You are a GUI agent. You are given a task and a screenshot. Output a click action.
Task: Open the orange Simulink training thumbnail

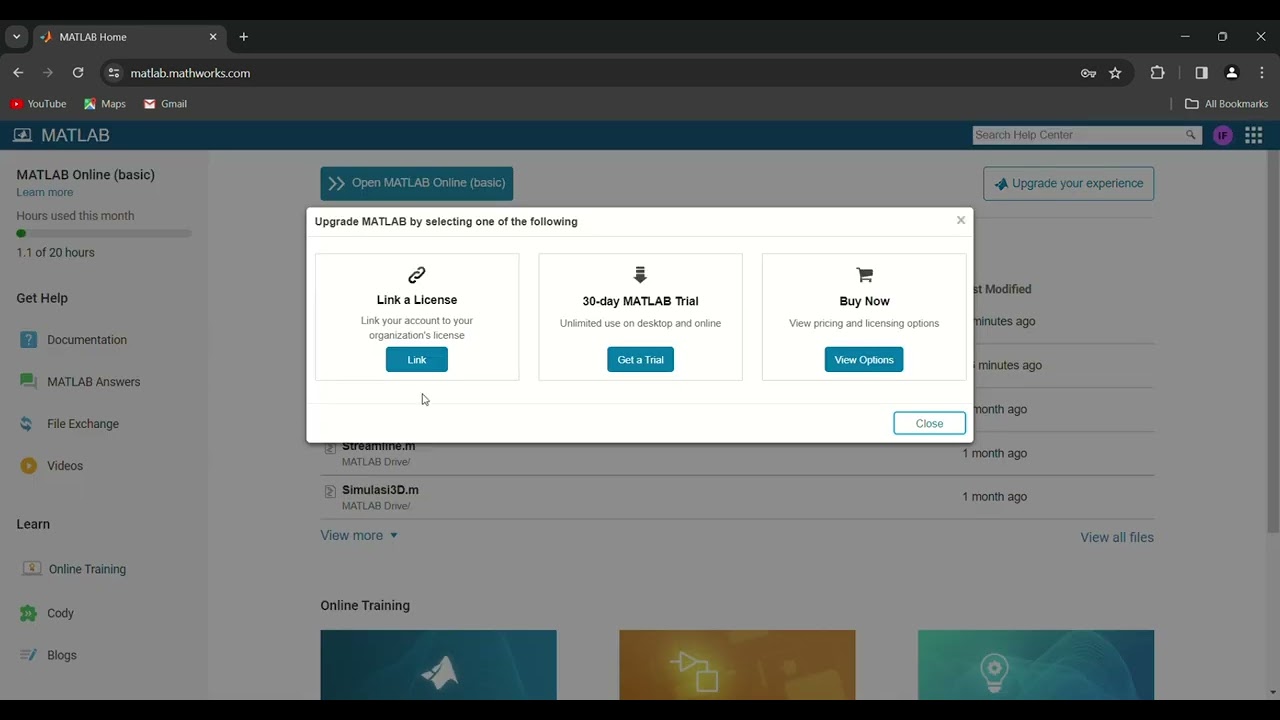pos(737,665)
